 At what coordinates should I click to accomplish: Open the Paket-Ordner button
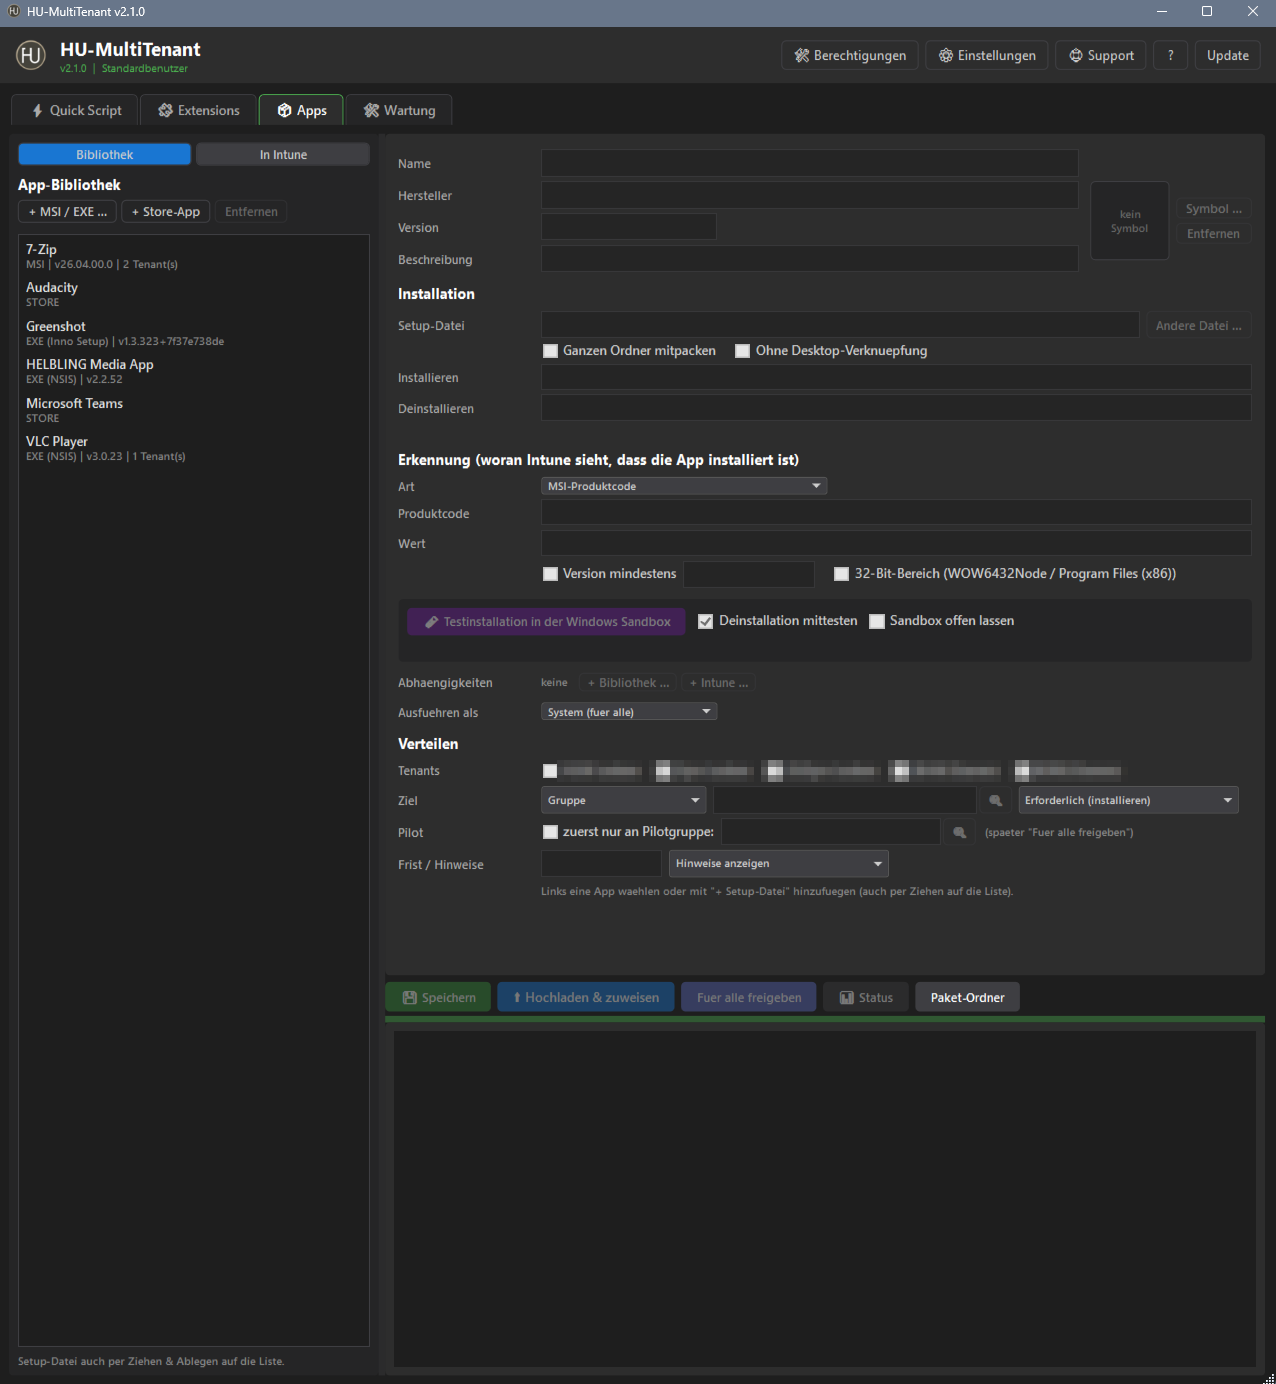[x=967, y=998]
